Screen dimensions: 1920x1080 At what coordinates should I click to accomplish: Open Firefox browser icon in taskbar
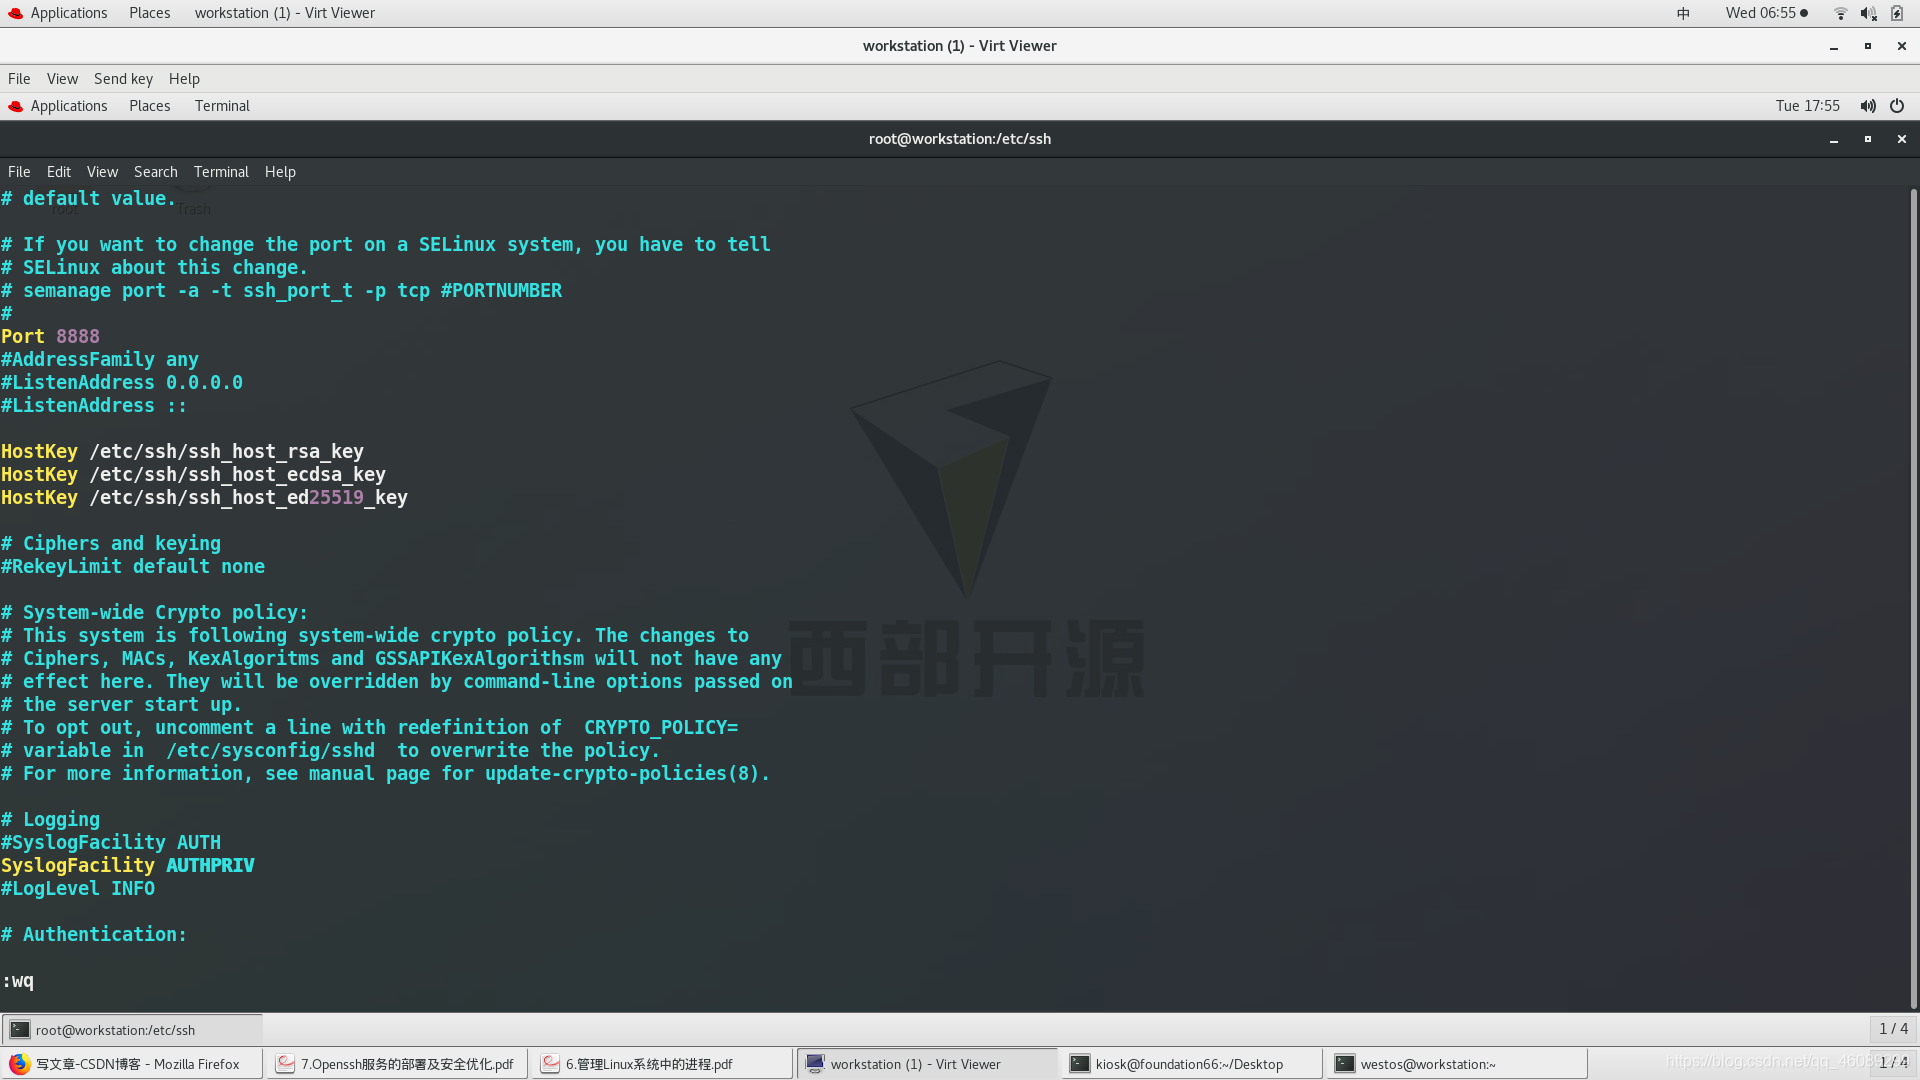click(x=20, y=1063)
